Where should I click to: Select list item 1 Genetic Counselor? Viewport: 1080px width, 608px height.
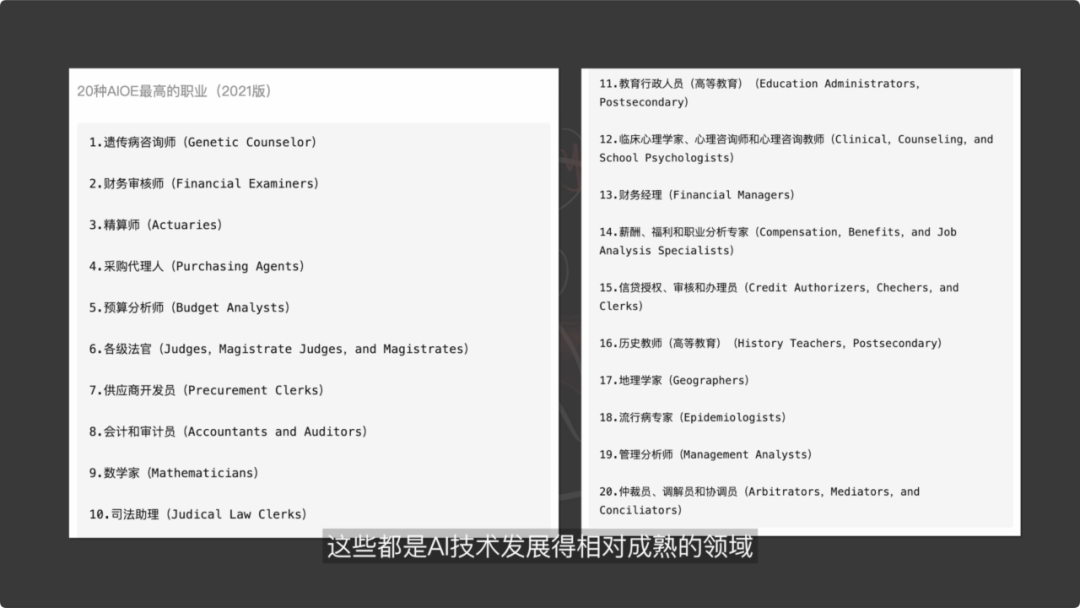[203, 142]
